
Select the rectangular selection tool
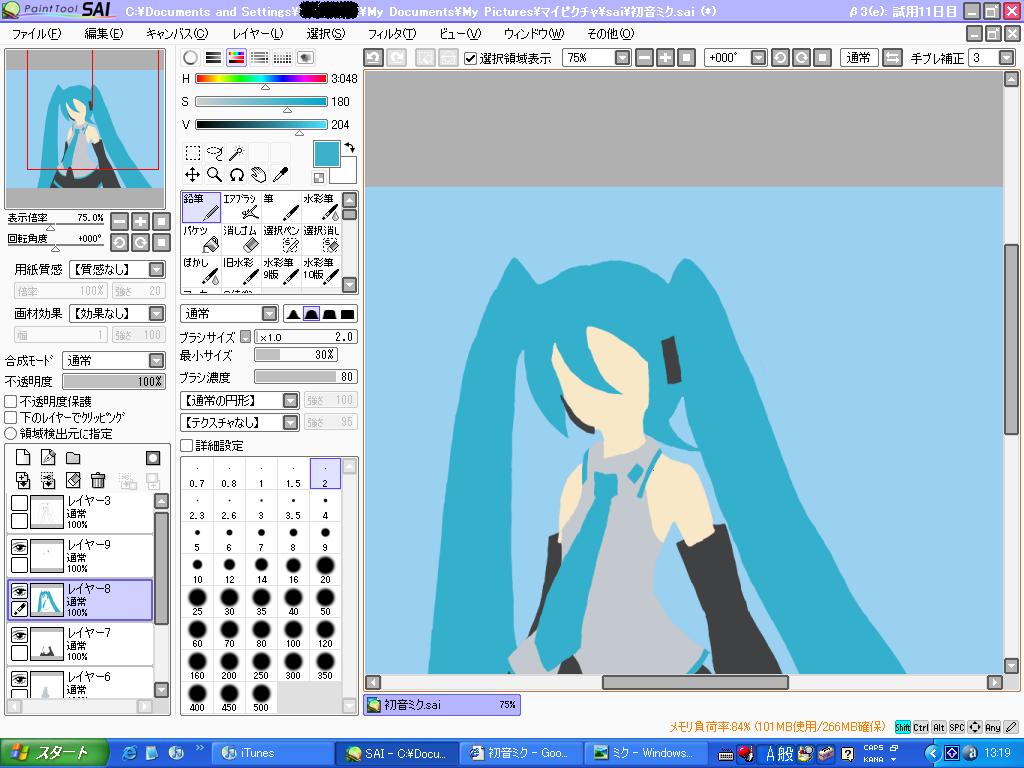[193, 153]
